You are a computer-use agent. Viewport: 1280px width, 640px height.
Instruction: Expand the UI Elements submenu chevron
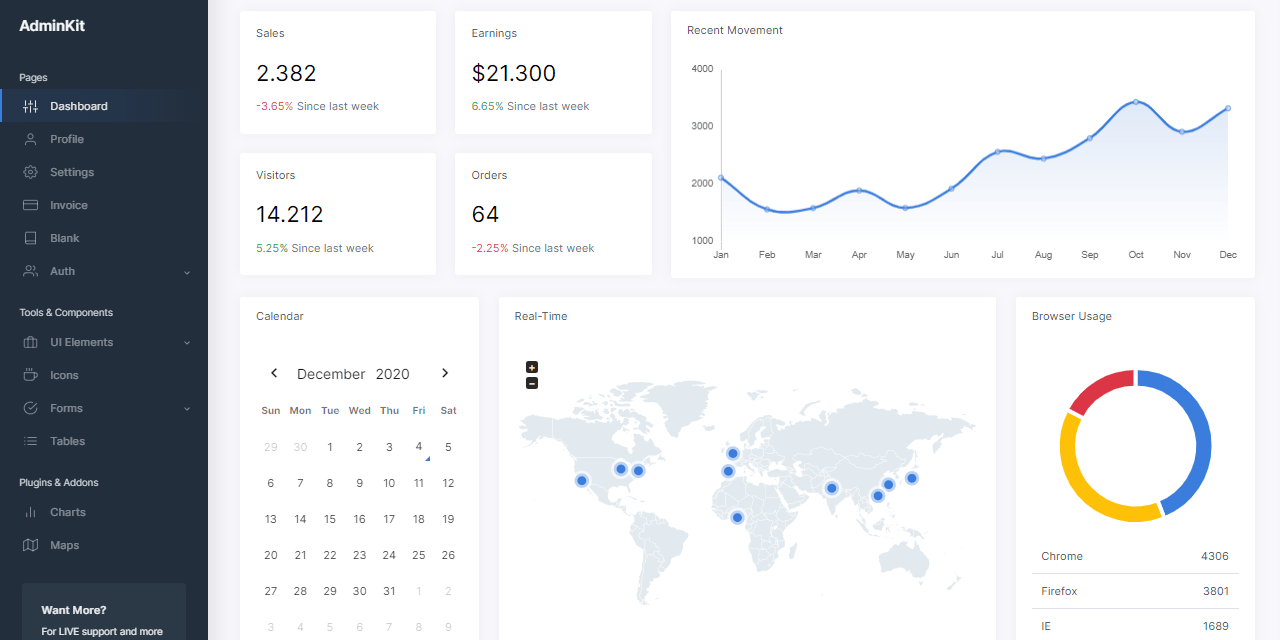(x=187, y=343)
